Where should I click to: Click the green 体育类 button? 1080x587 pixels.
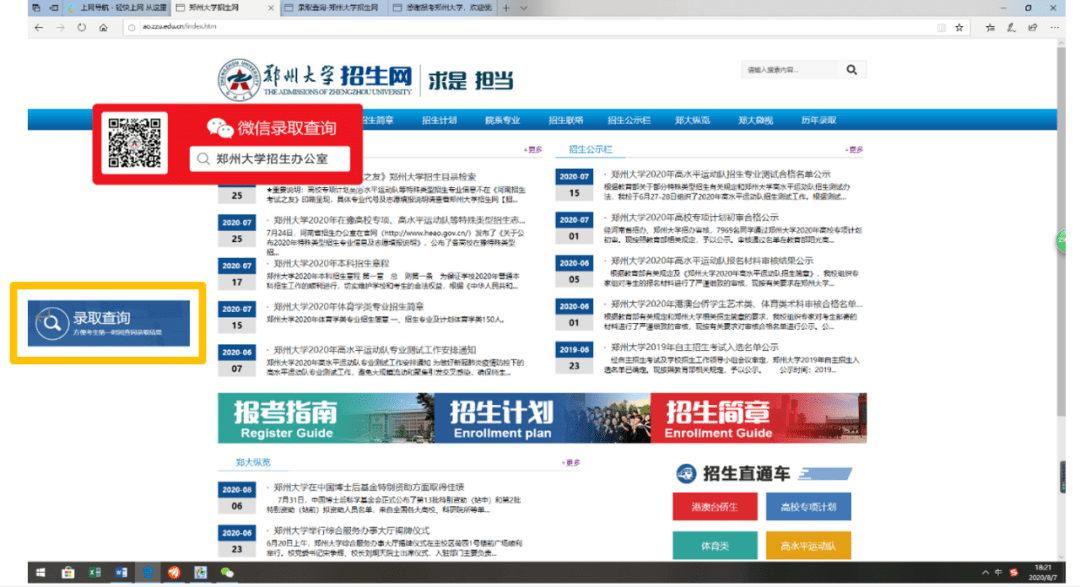[714, 546]
